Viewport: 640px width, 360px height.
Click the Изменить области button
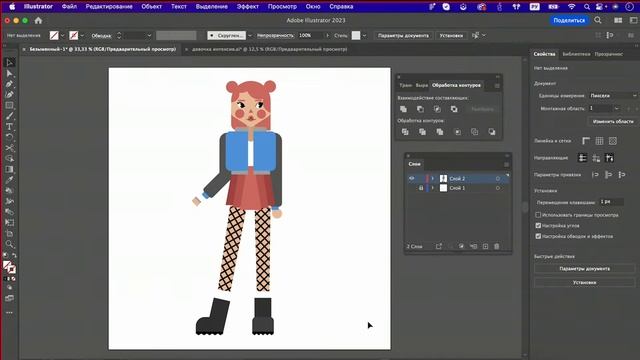click(613, 122)
